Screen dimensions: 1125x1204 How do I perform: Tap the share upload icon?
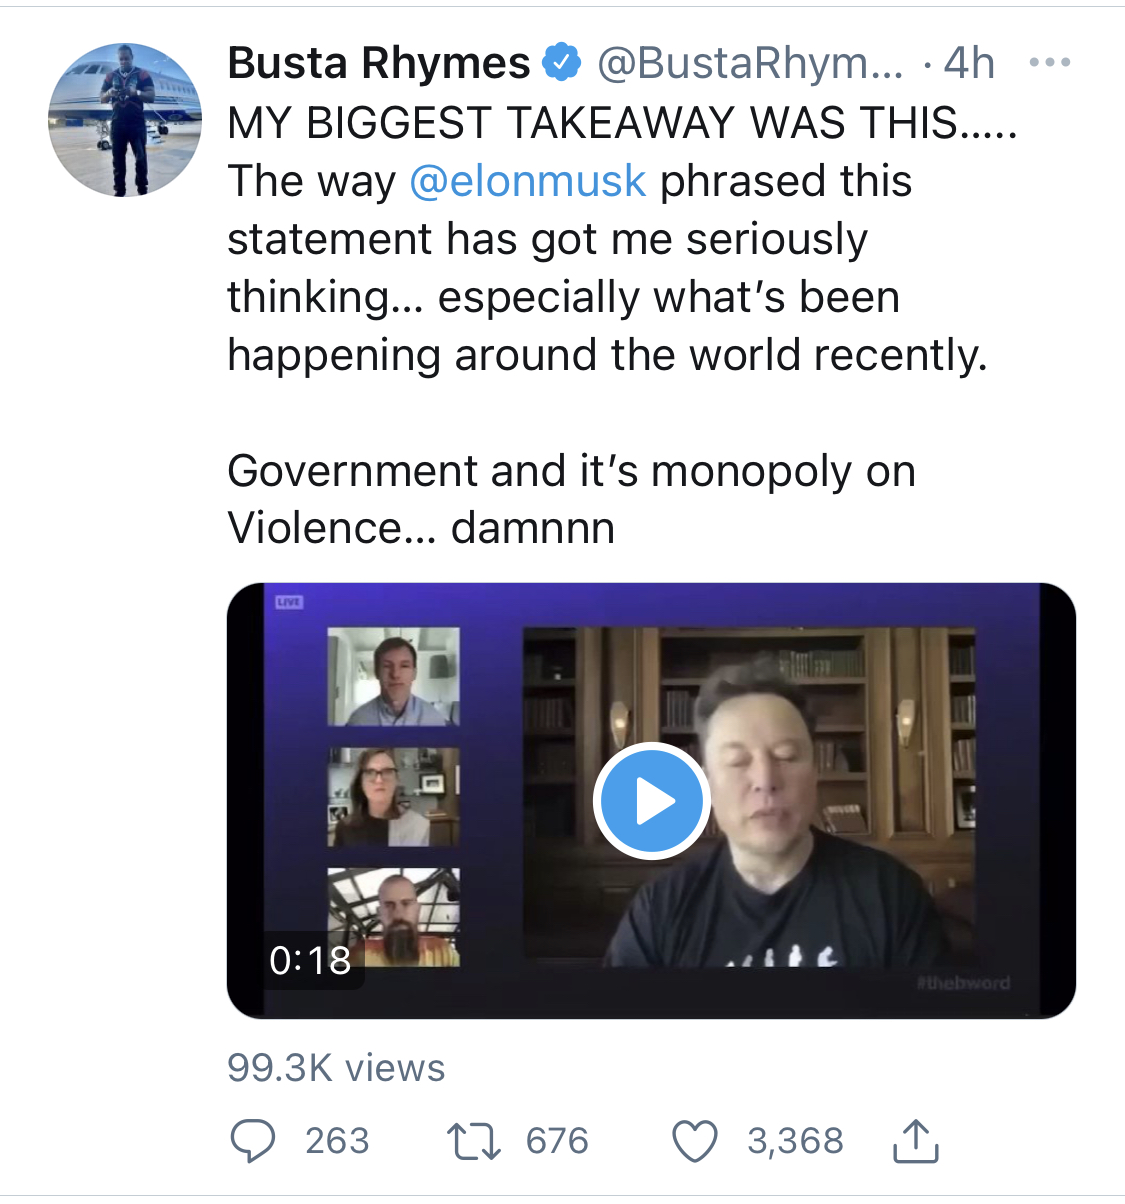click(x=915, y=1141)
